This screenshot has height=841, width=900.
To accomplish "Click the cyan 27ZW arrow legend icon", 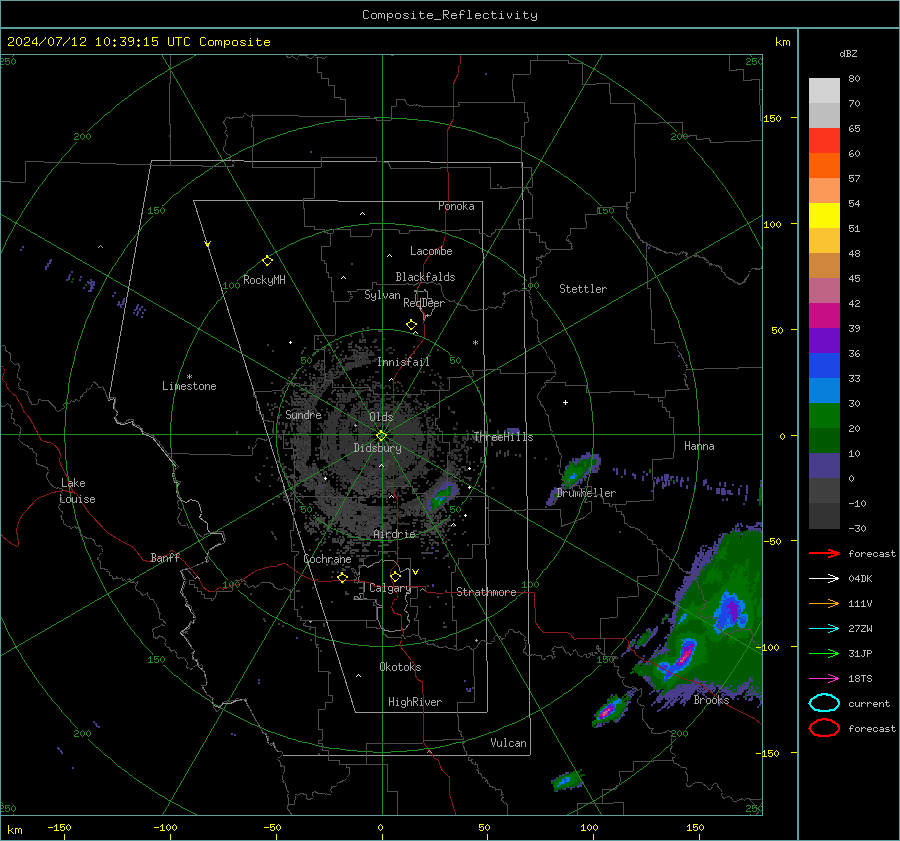I will [x=824, y=629].
